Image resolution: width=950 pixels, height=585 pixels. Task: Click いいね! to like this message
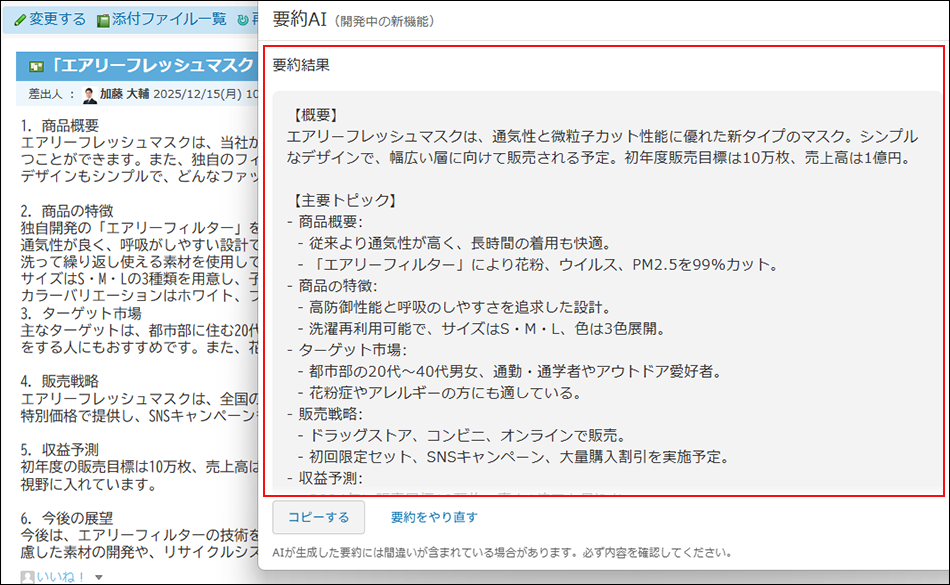[x=60, y=577]
